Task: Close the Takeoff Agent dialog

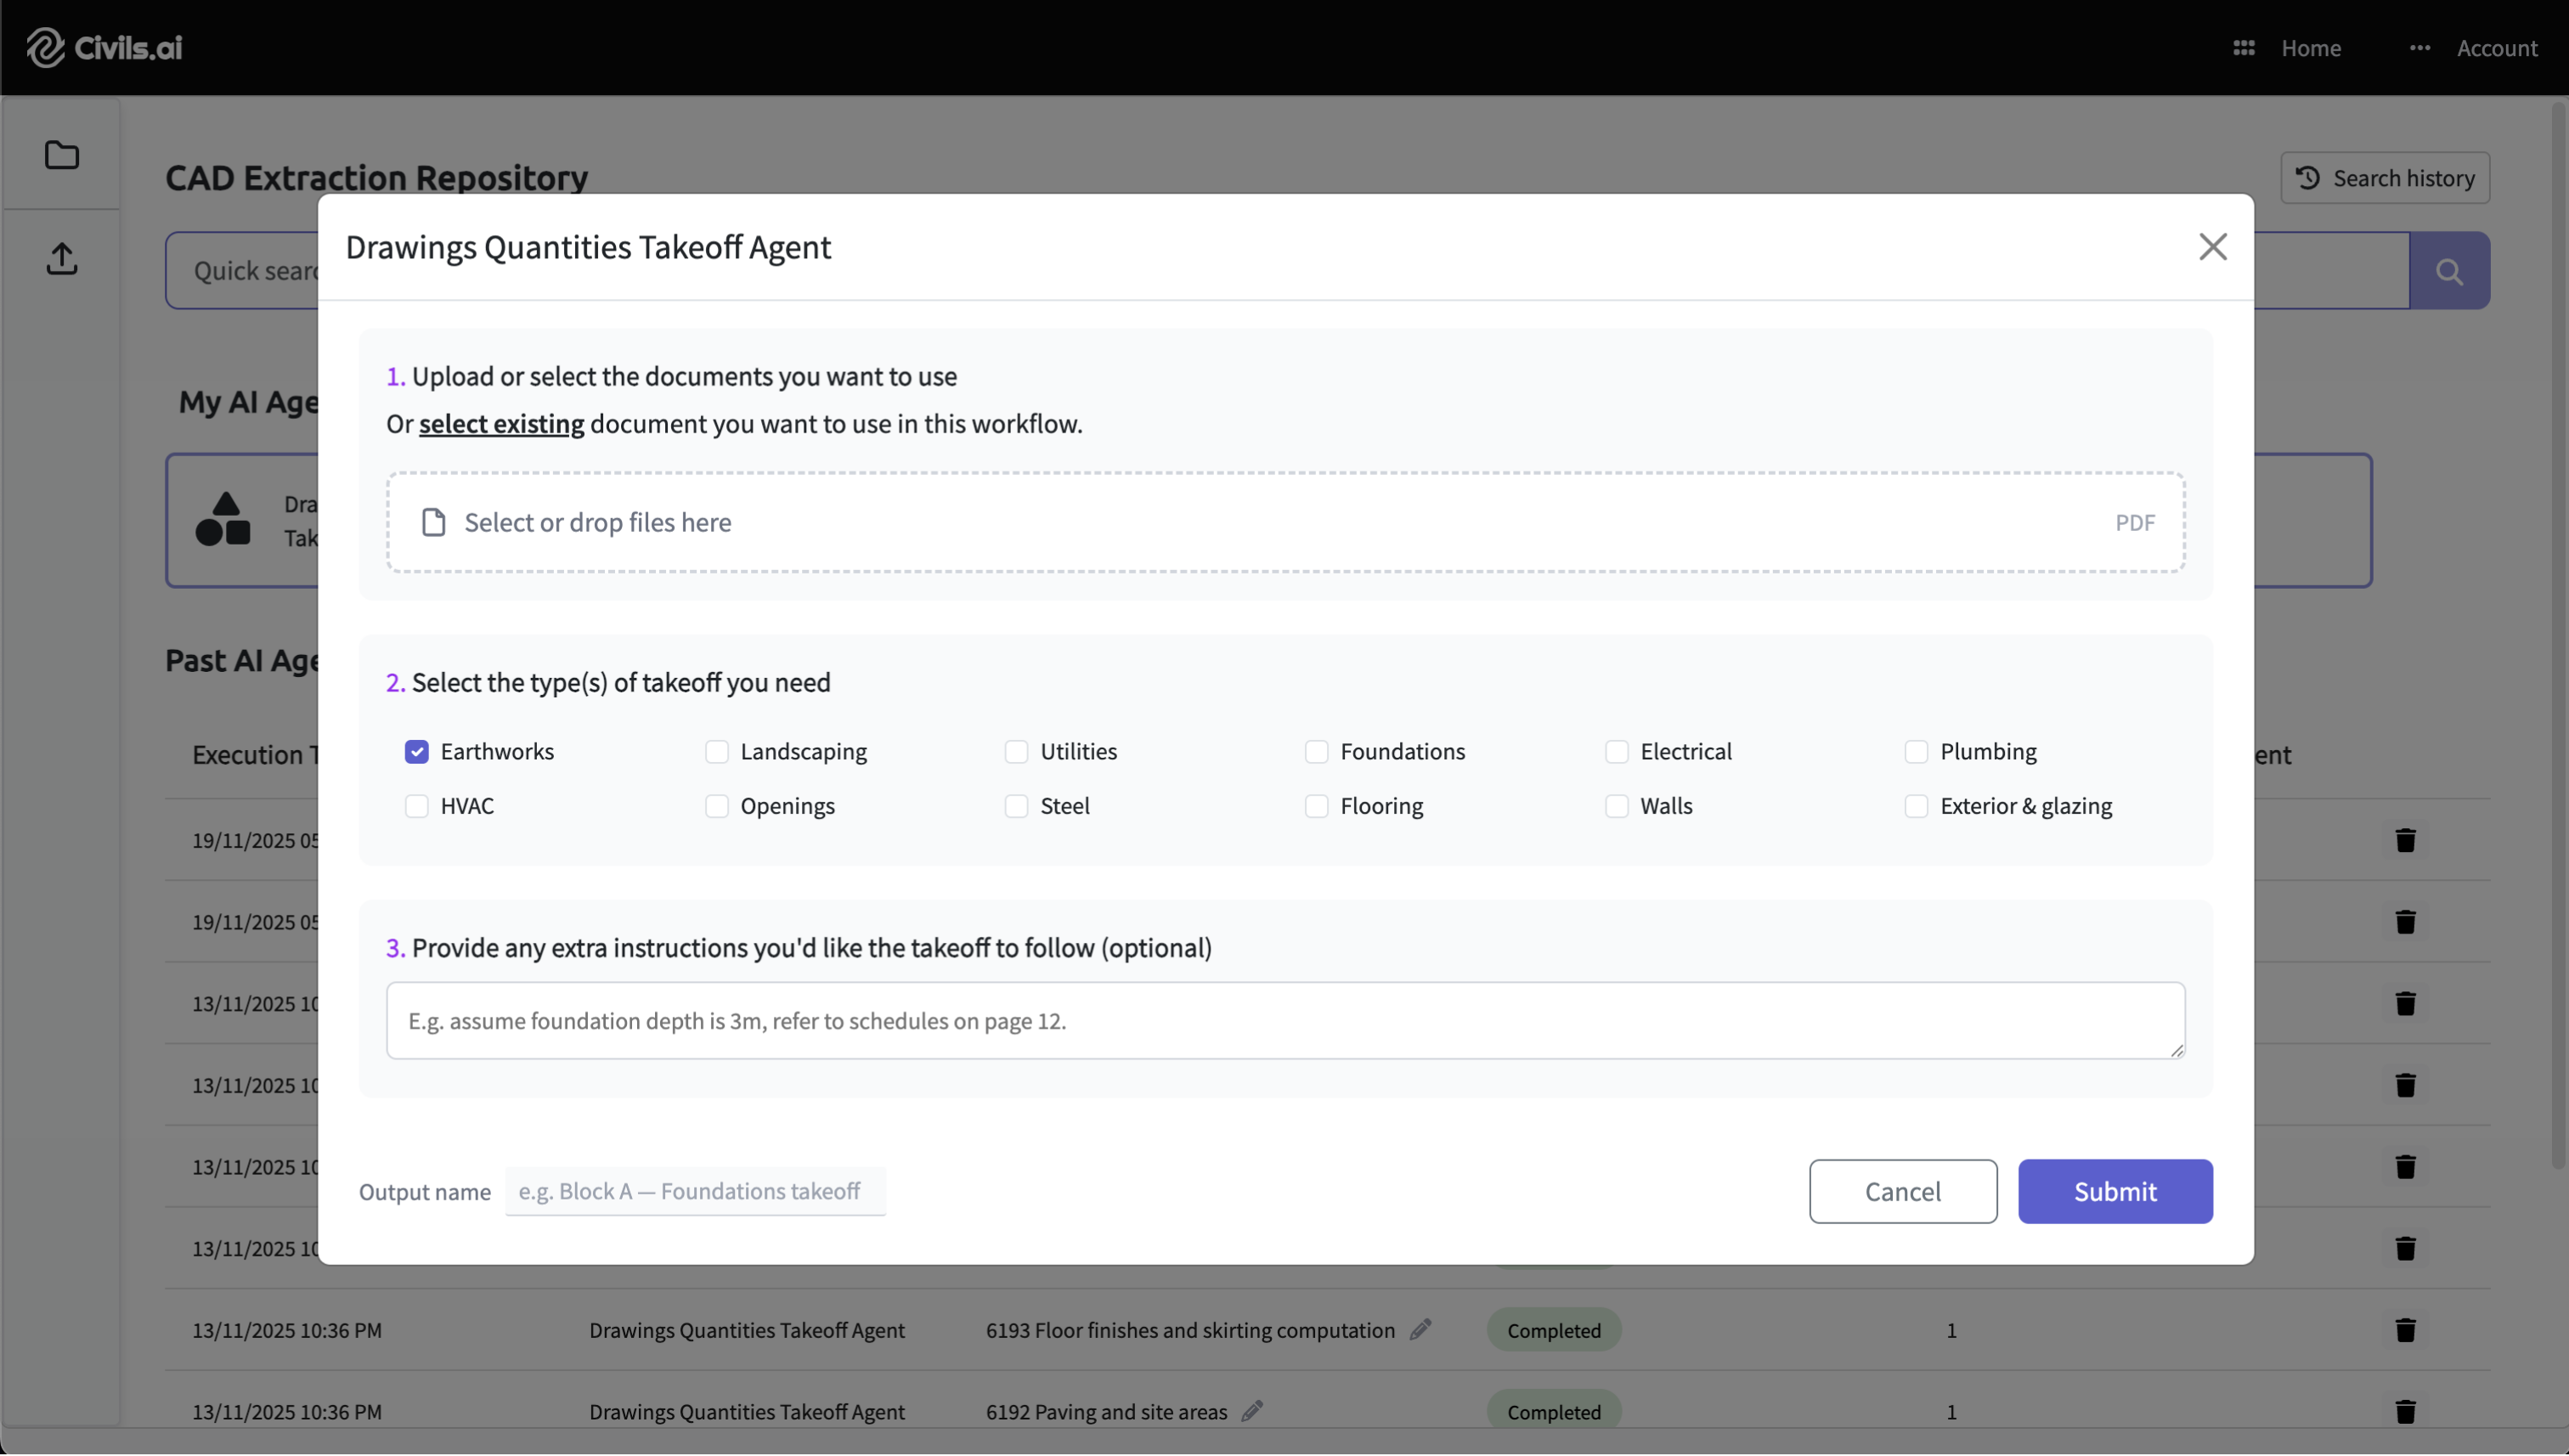Action: point(2212,247)
